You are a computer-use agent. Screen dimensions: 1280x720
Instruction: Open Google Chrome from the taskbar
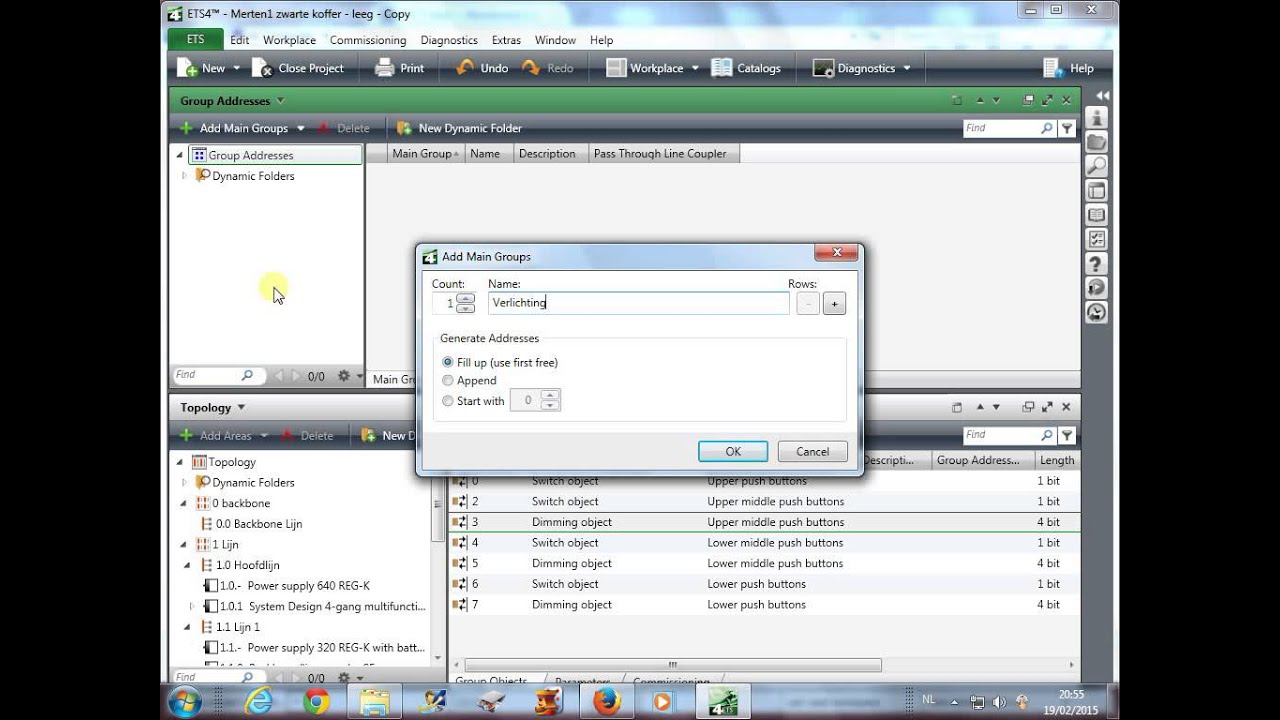tap(317, 702)
